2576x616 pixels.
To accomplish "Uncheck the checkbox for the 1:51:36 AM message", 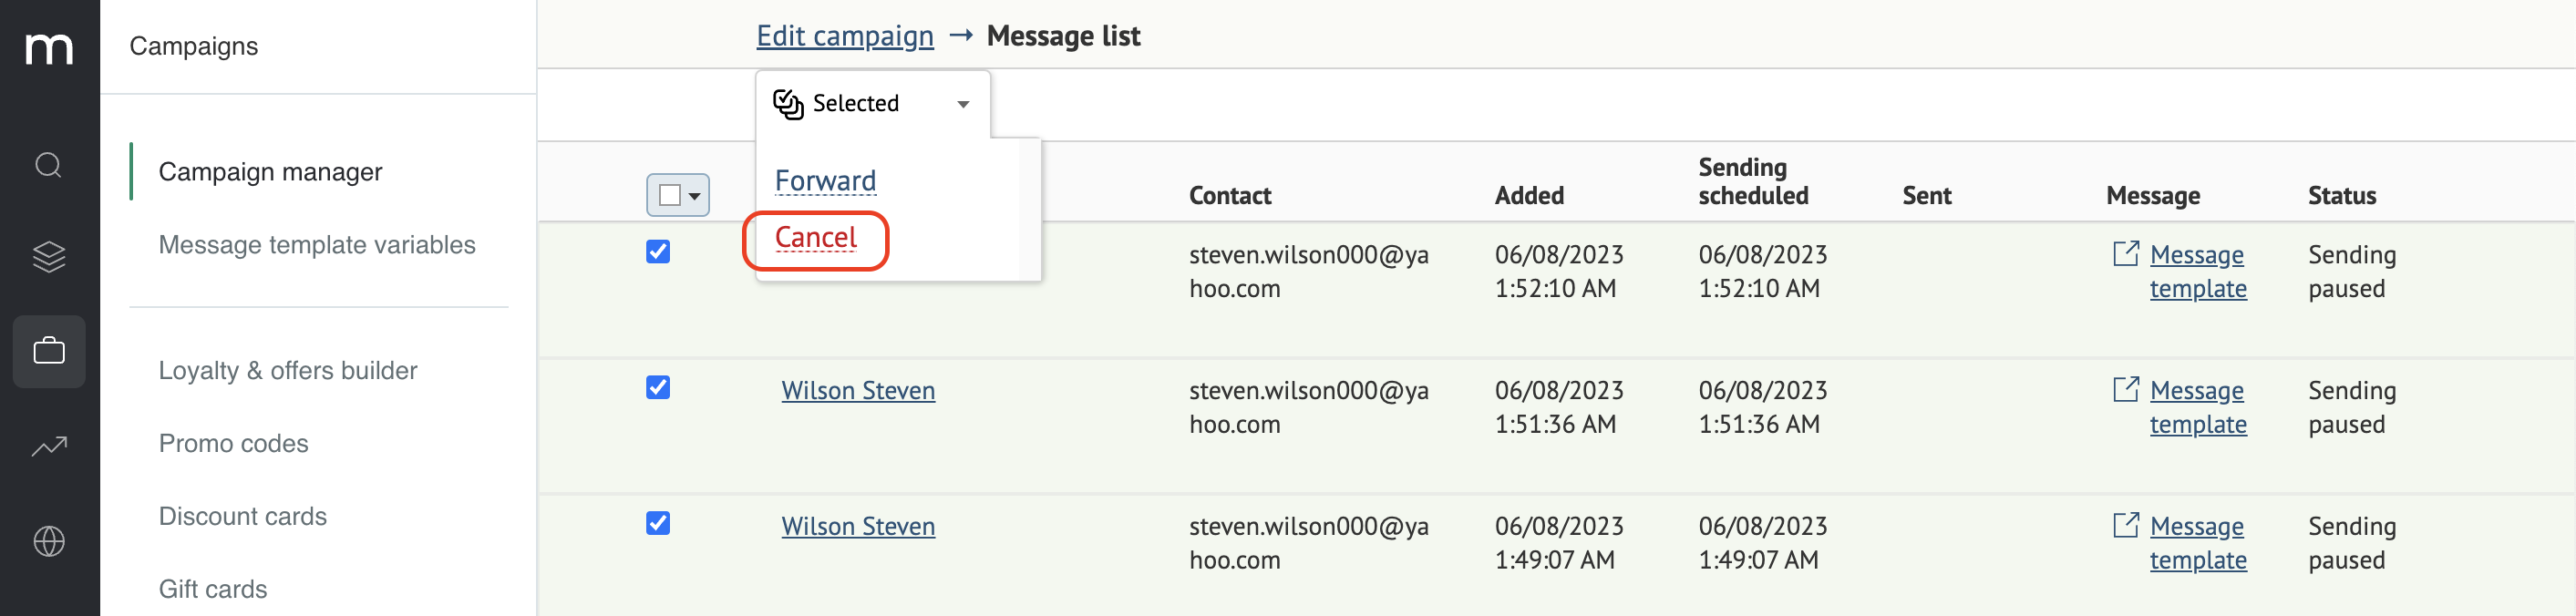I will coord(658,387).
